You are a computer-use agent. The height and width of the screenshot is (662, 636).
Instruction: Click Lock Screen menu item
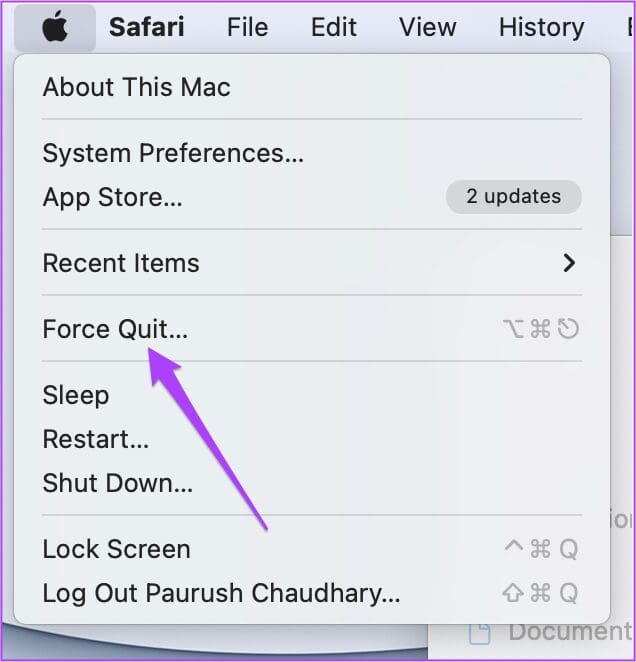coord(116,549)
